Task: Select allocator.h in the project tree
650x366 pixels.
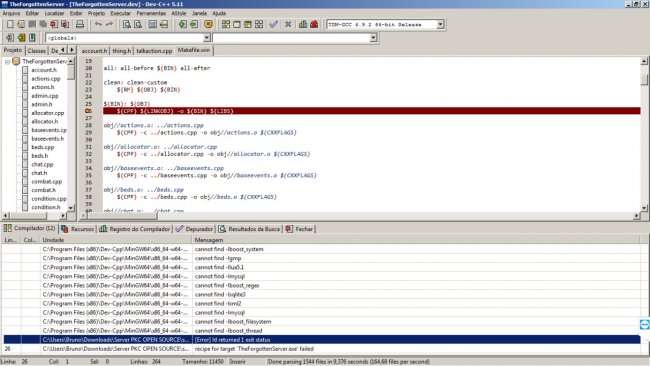Action: pos(44,121)
